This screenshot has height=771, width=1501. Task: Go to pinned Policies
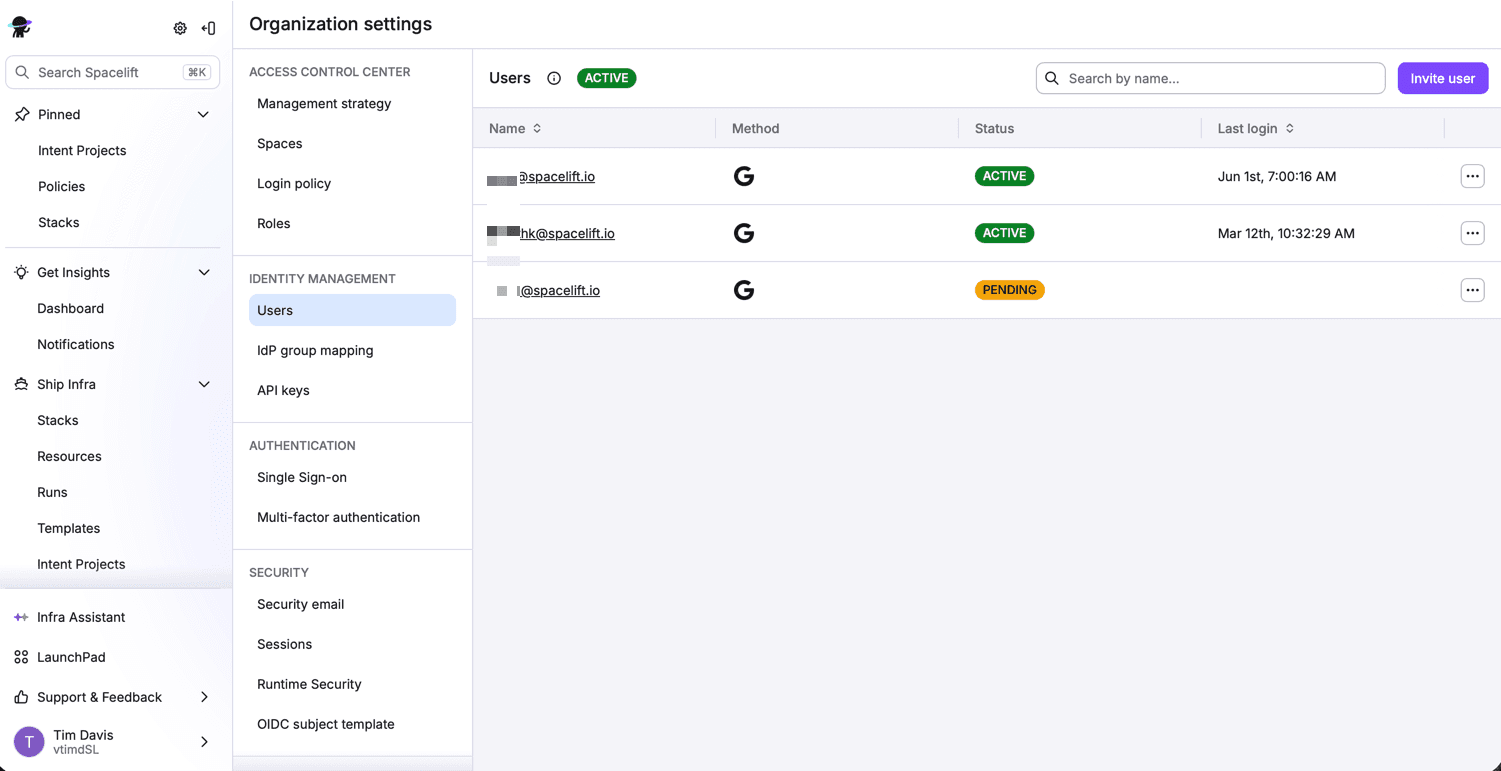click(x=61, y=186)
